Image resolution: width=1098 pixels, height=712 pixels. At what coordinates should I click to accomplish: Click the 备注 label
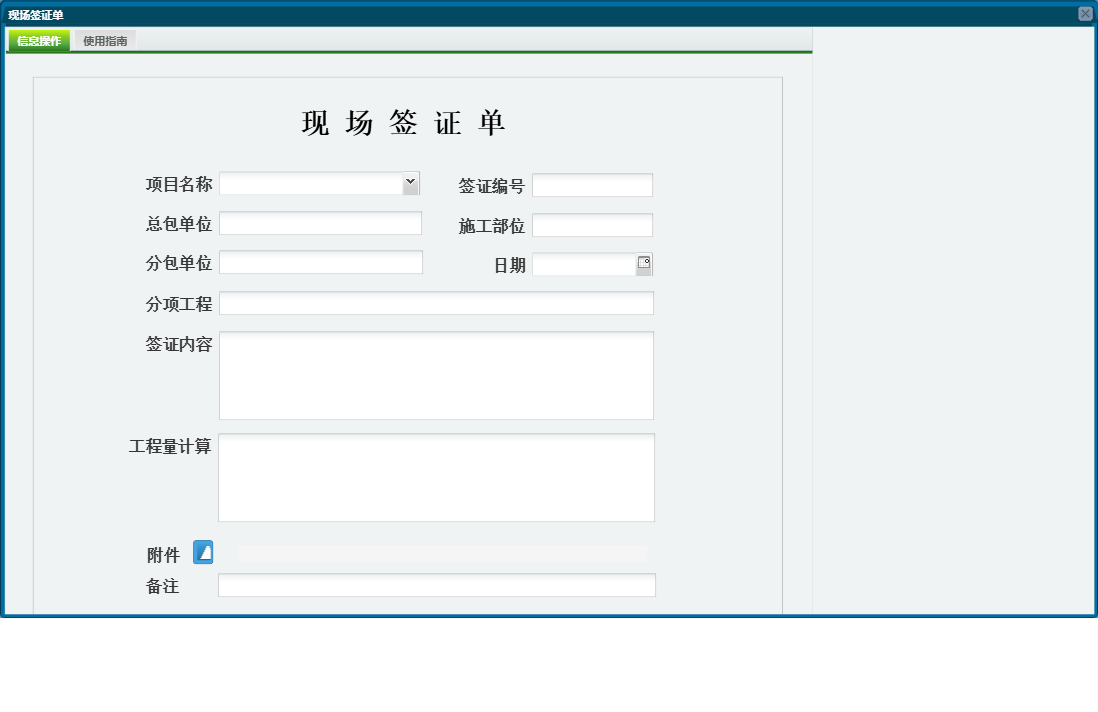[x=162, y=586]
